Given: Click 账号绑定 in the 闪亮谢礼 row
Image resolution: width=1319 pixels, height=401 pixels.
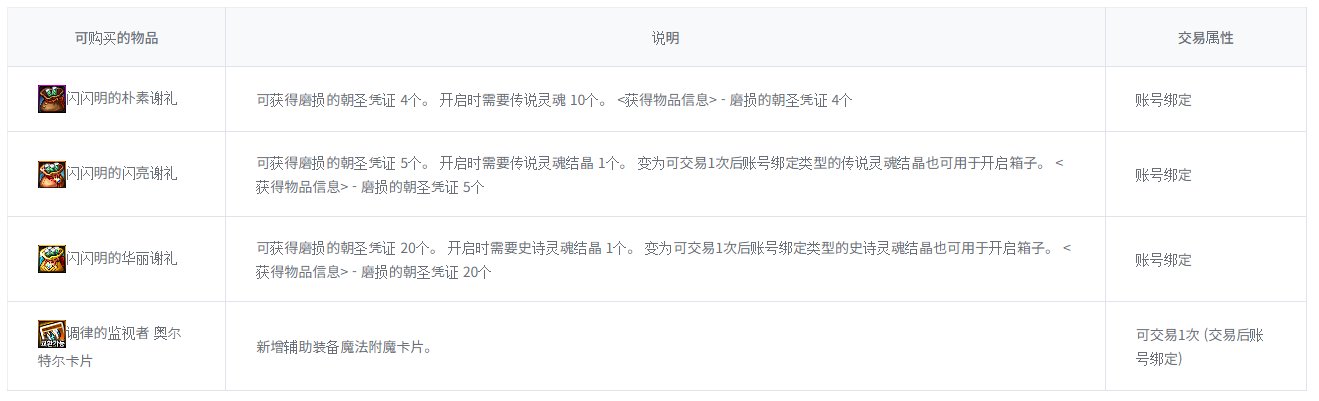Looking at the screenshot, I should 1163,175.
